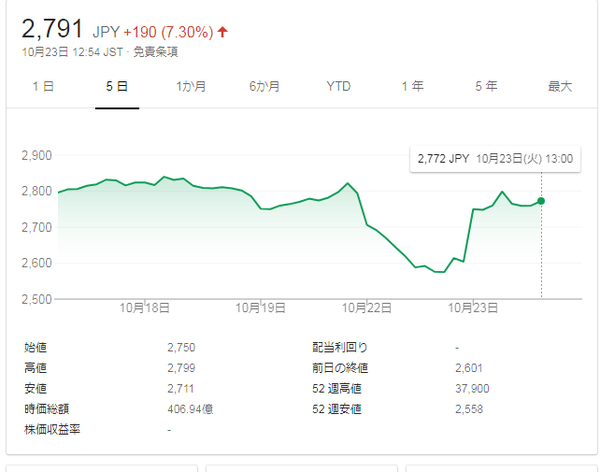Click the 2,500 y-axis label
Screen dimensions: 600x472
(x=37, y=299)
